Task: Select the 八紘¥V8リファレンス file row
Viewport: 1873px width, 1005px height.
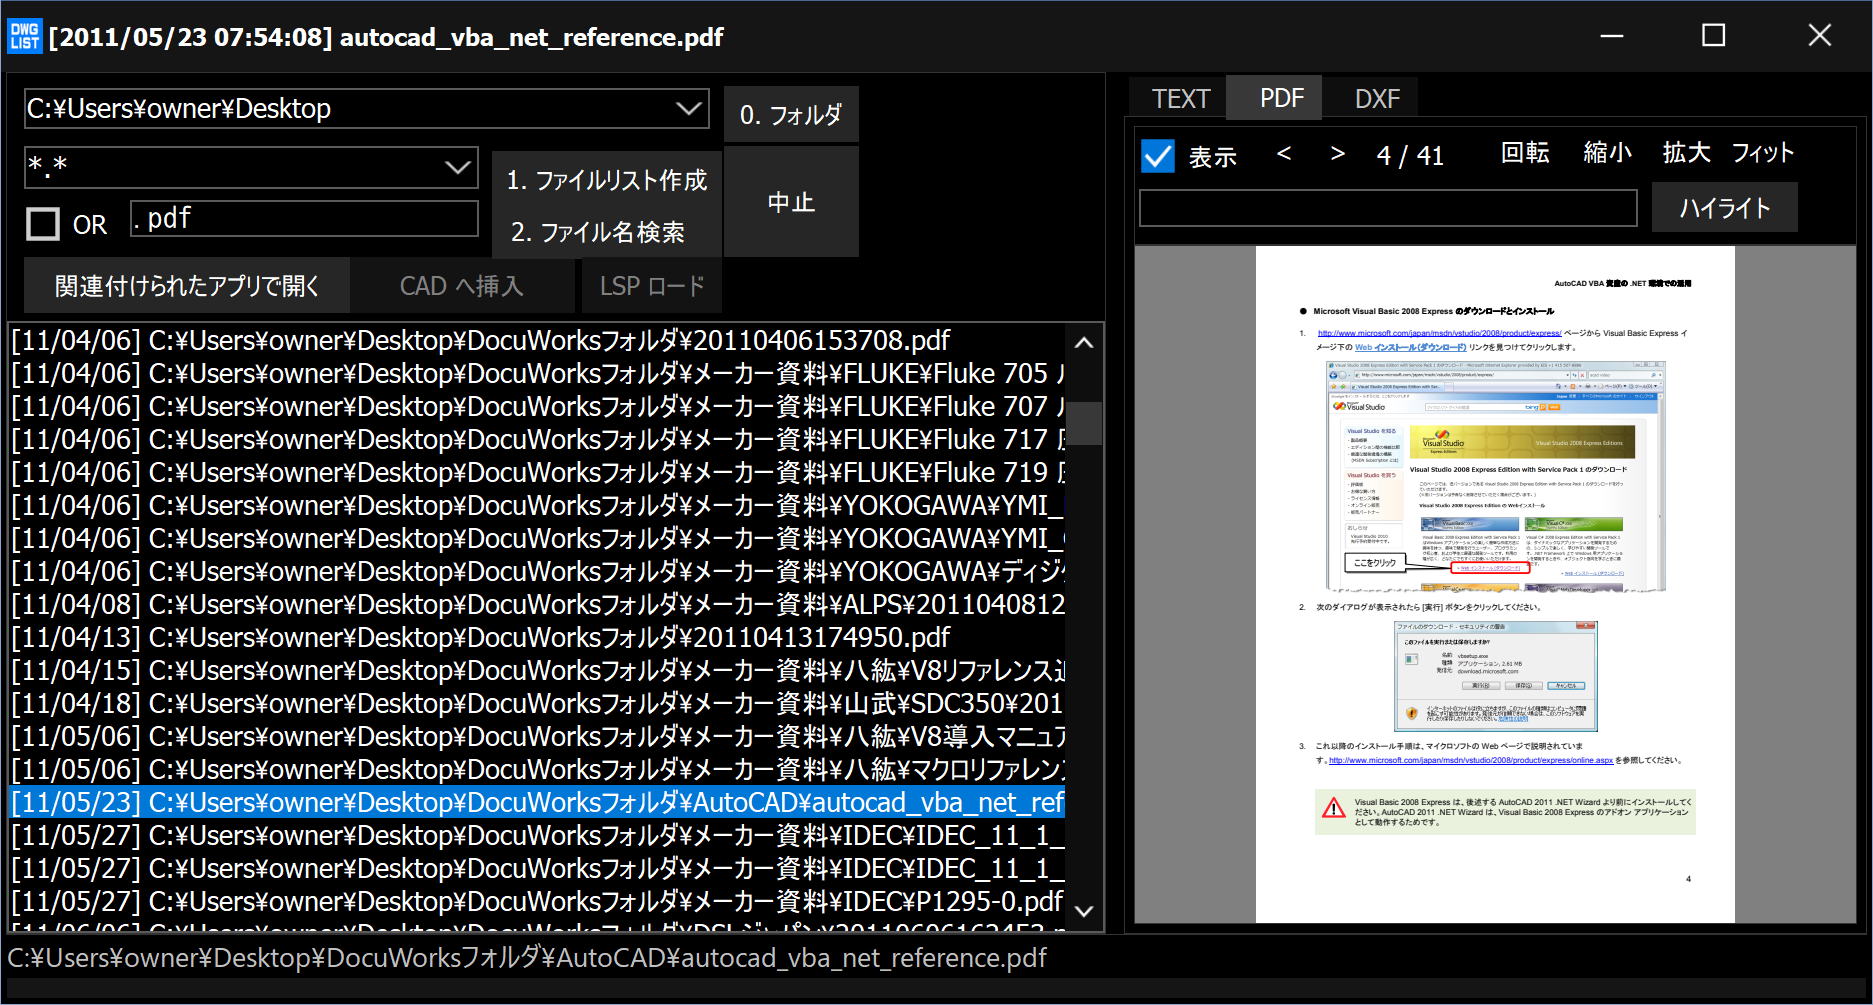Action: click(x=536, y=670)
